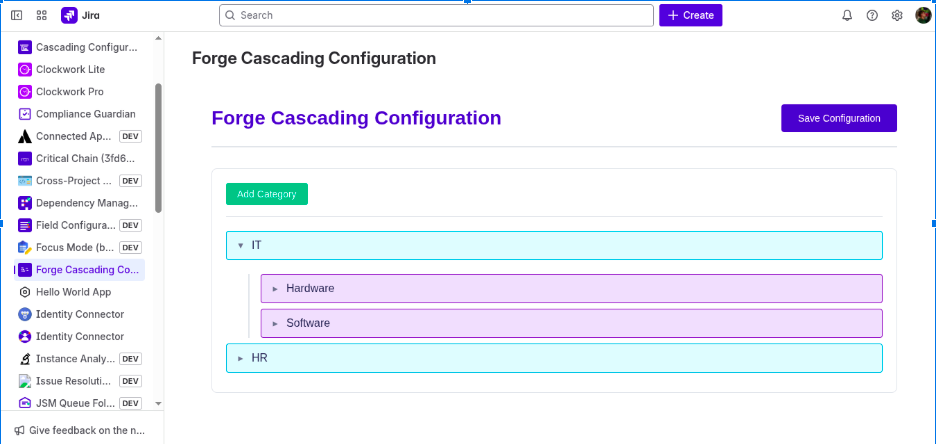Open the settings gear icon
Viewport: 936px width, 444px height.
pos(897,16)
